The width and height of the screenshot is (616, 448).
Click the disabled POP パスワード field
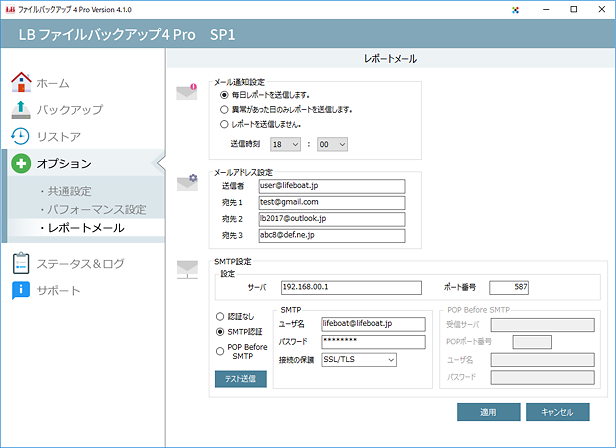543,378
